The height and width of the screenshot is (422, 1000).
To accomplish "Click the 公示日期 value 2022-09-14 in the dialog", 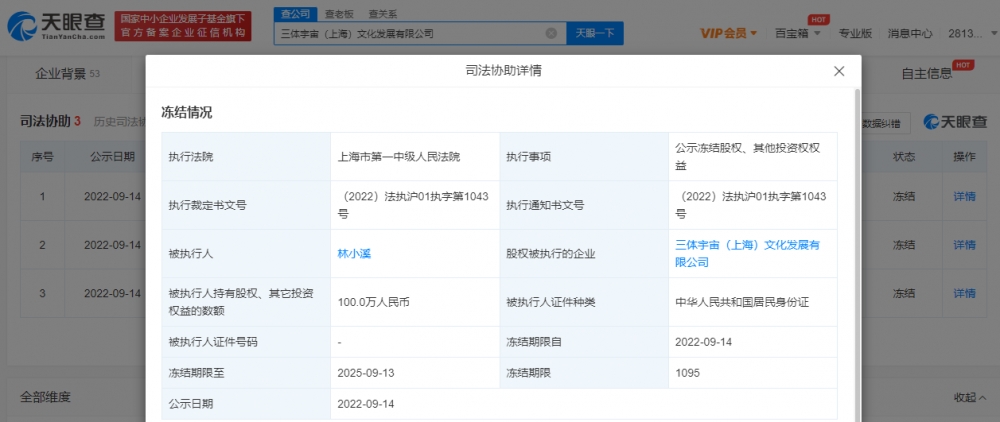I will pyautogui.click(x=366, y=404).
